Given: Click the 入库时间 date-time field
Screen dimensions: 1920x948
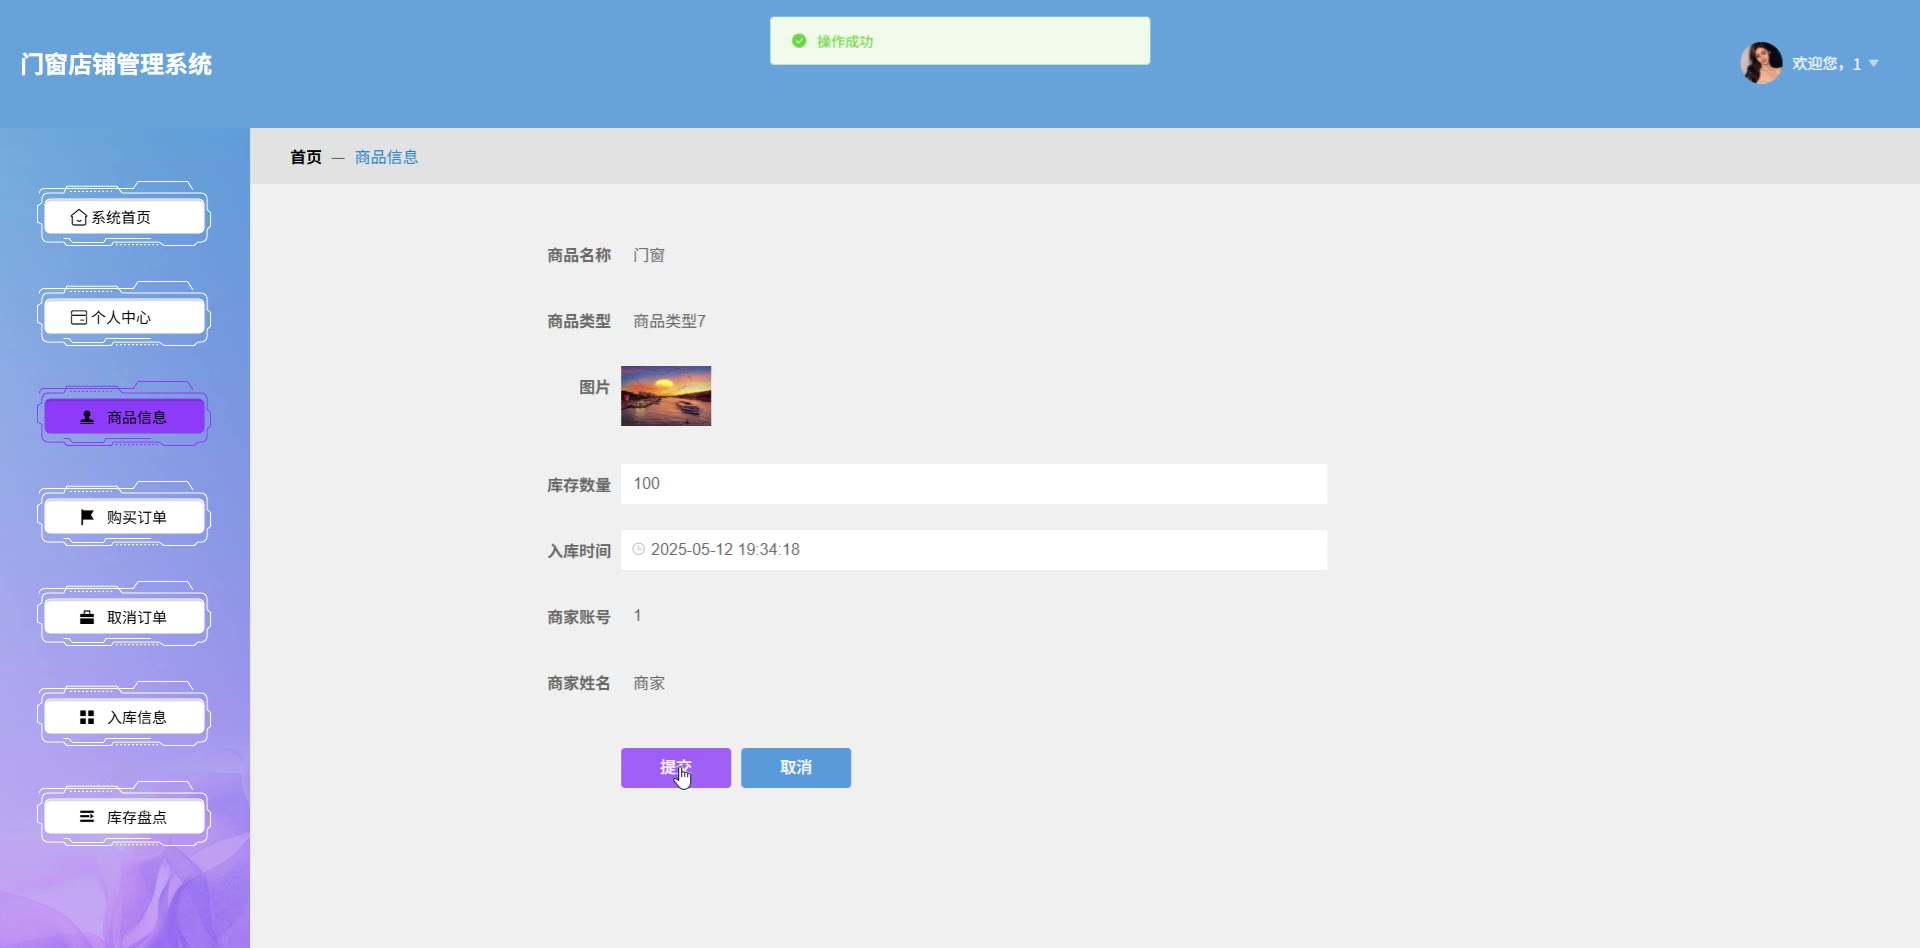Looking at the screenshot, I should 974,550.
